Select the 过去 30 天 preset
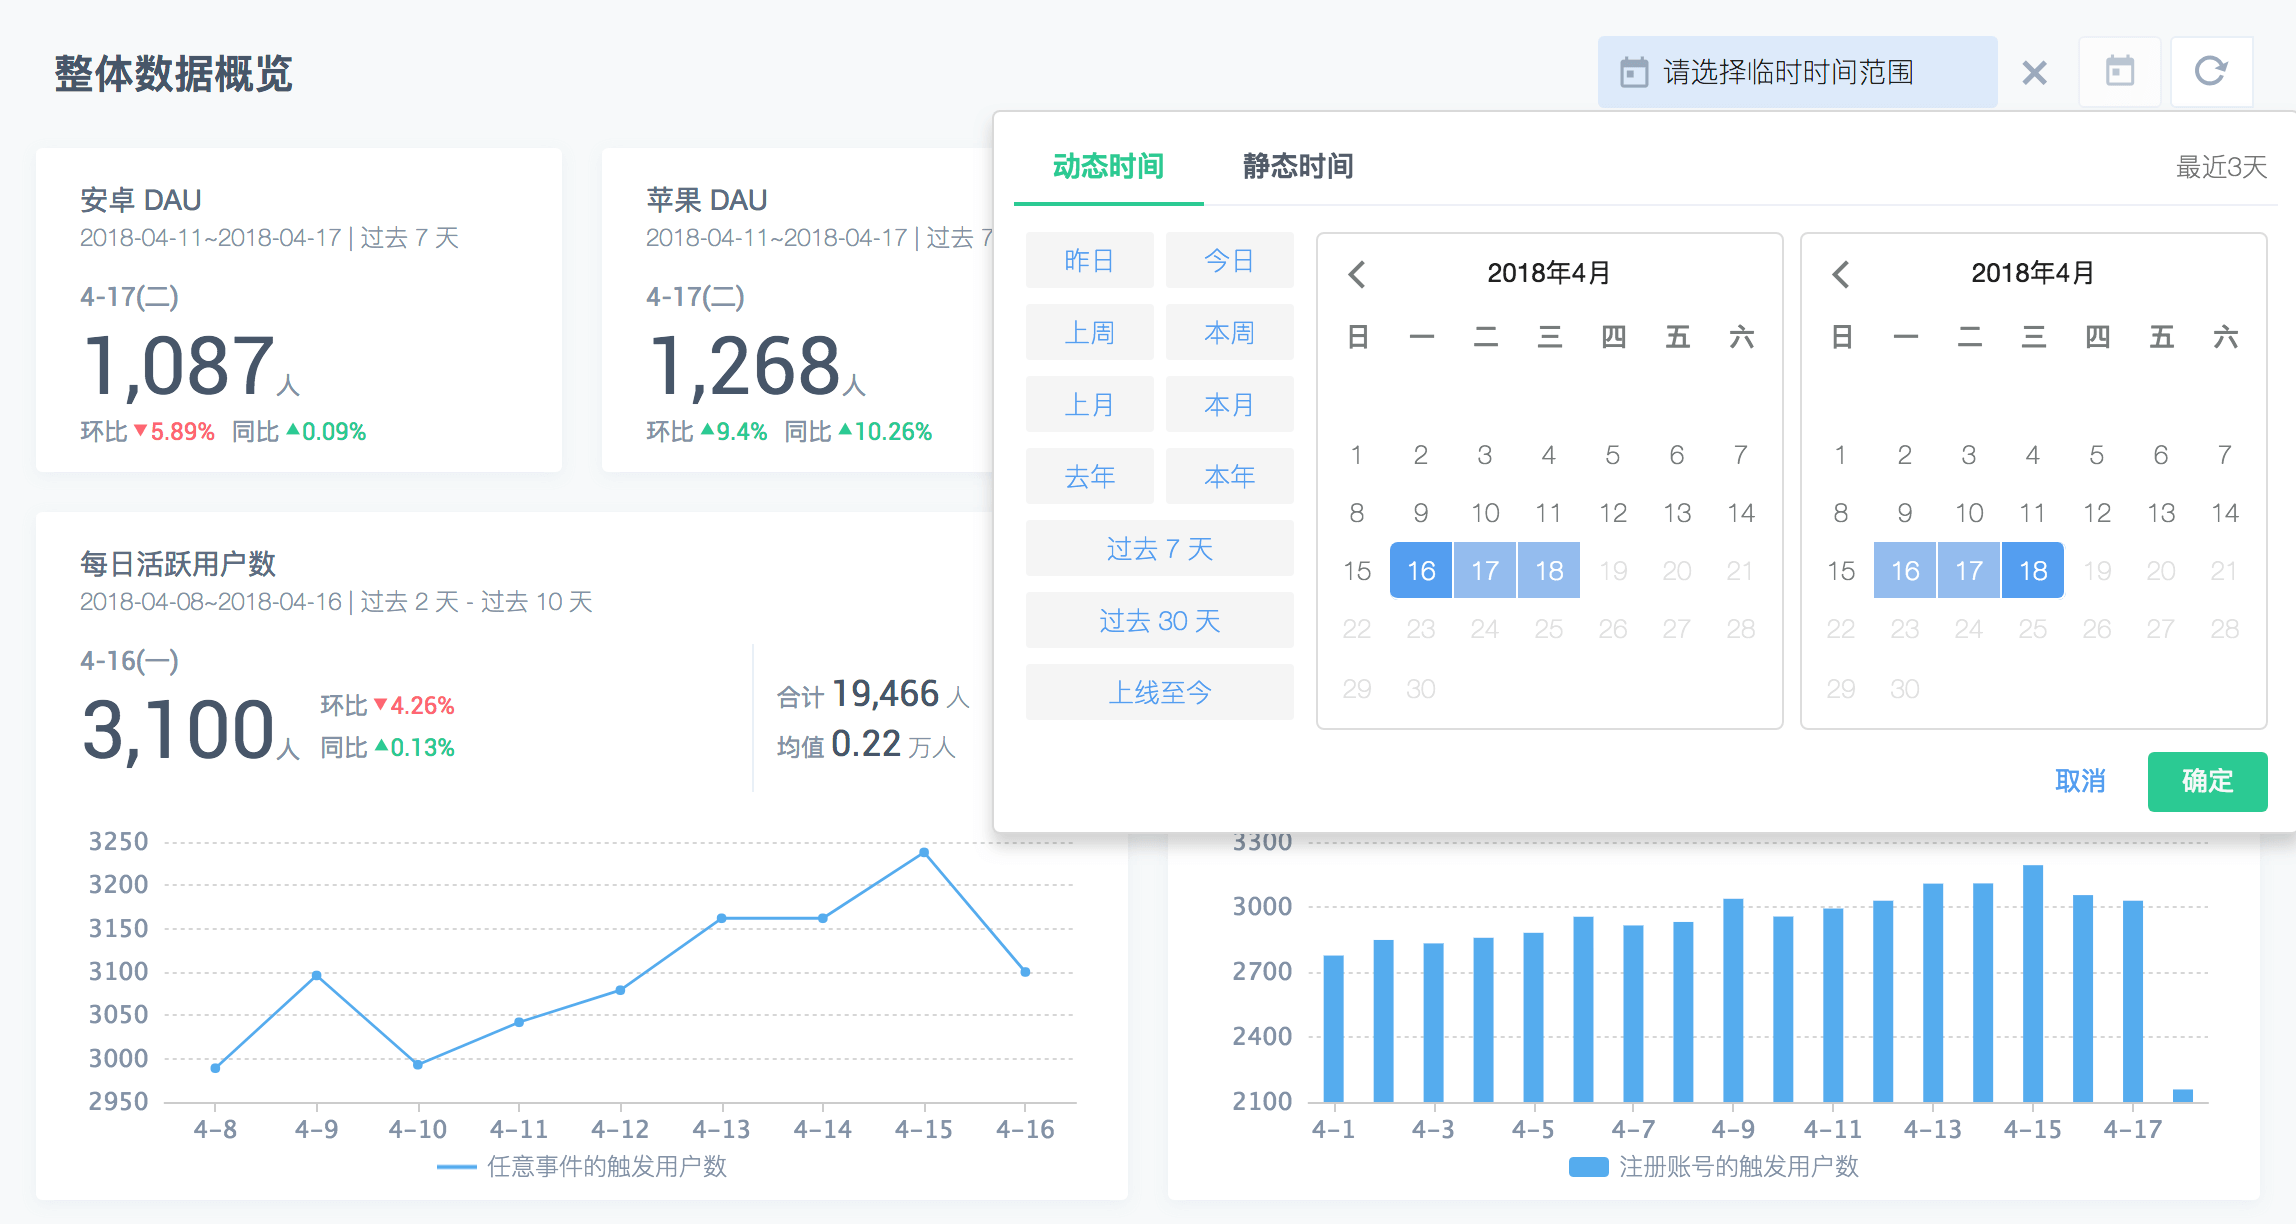Image resolution: width=2296 pixels, height=1224 pixels. (x=1159, y=621)
